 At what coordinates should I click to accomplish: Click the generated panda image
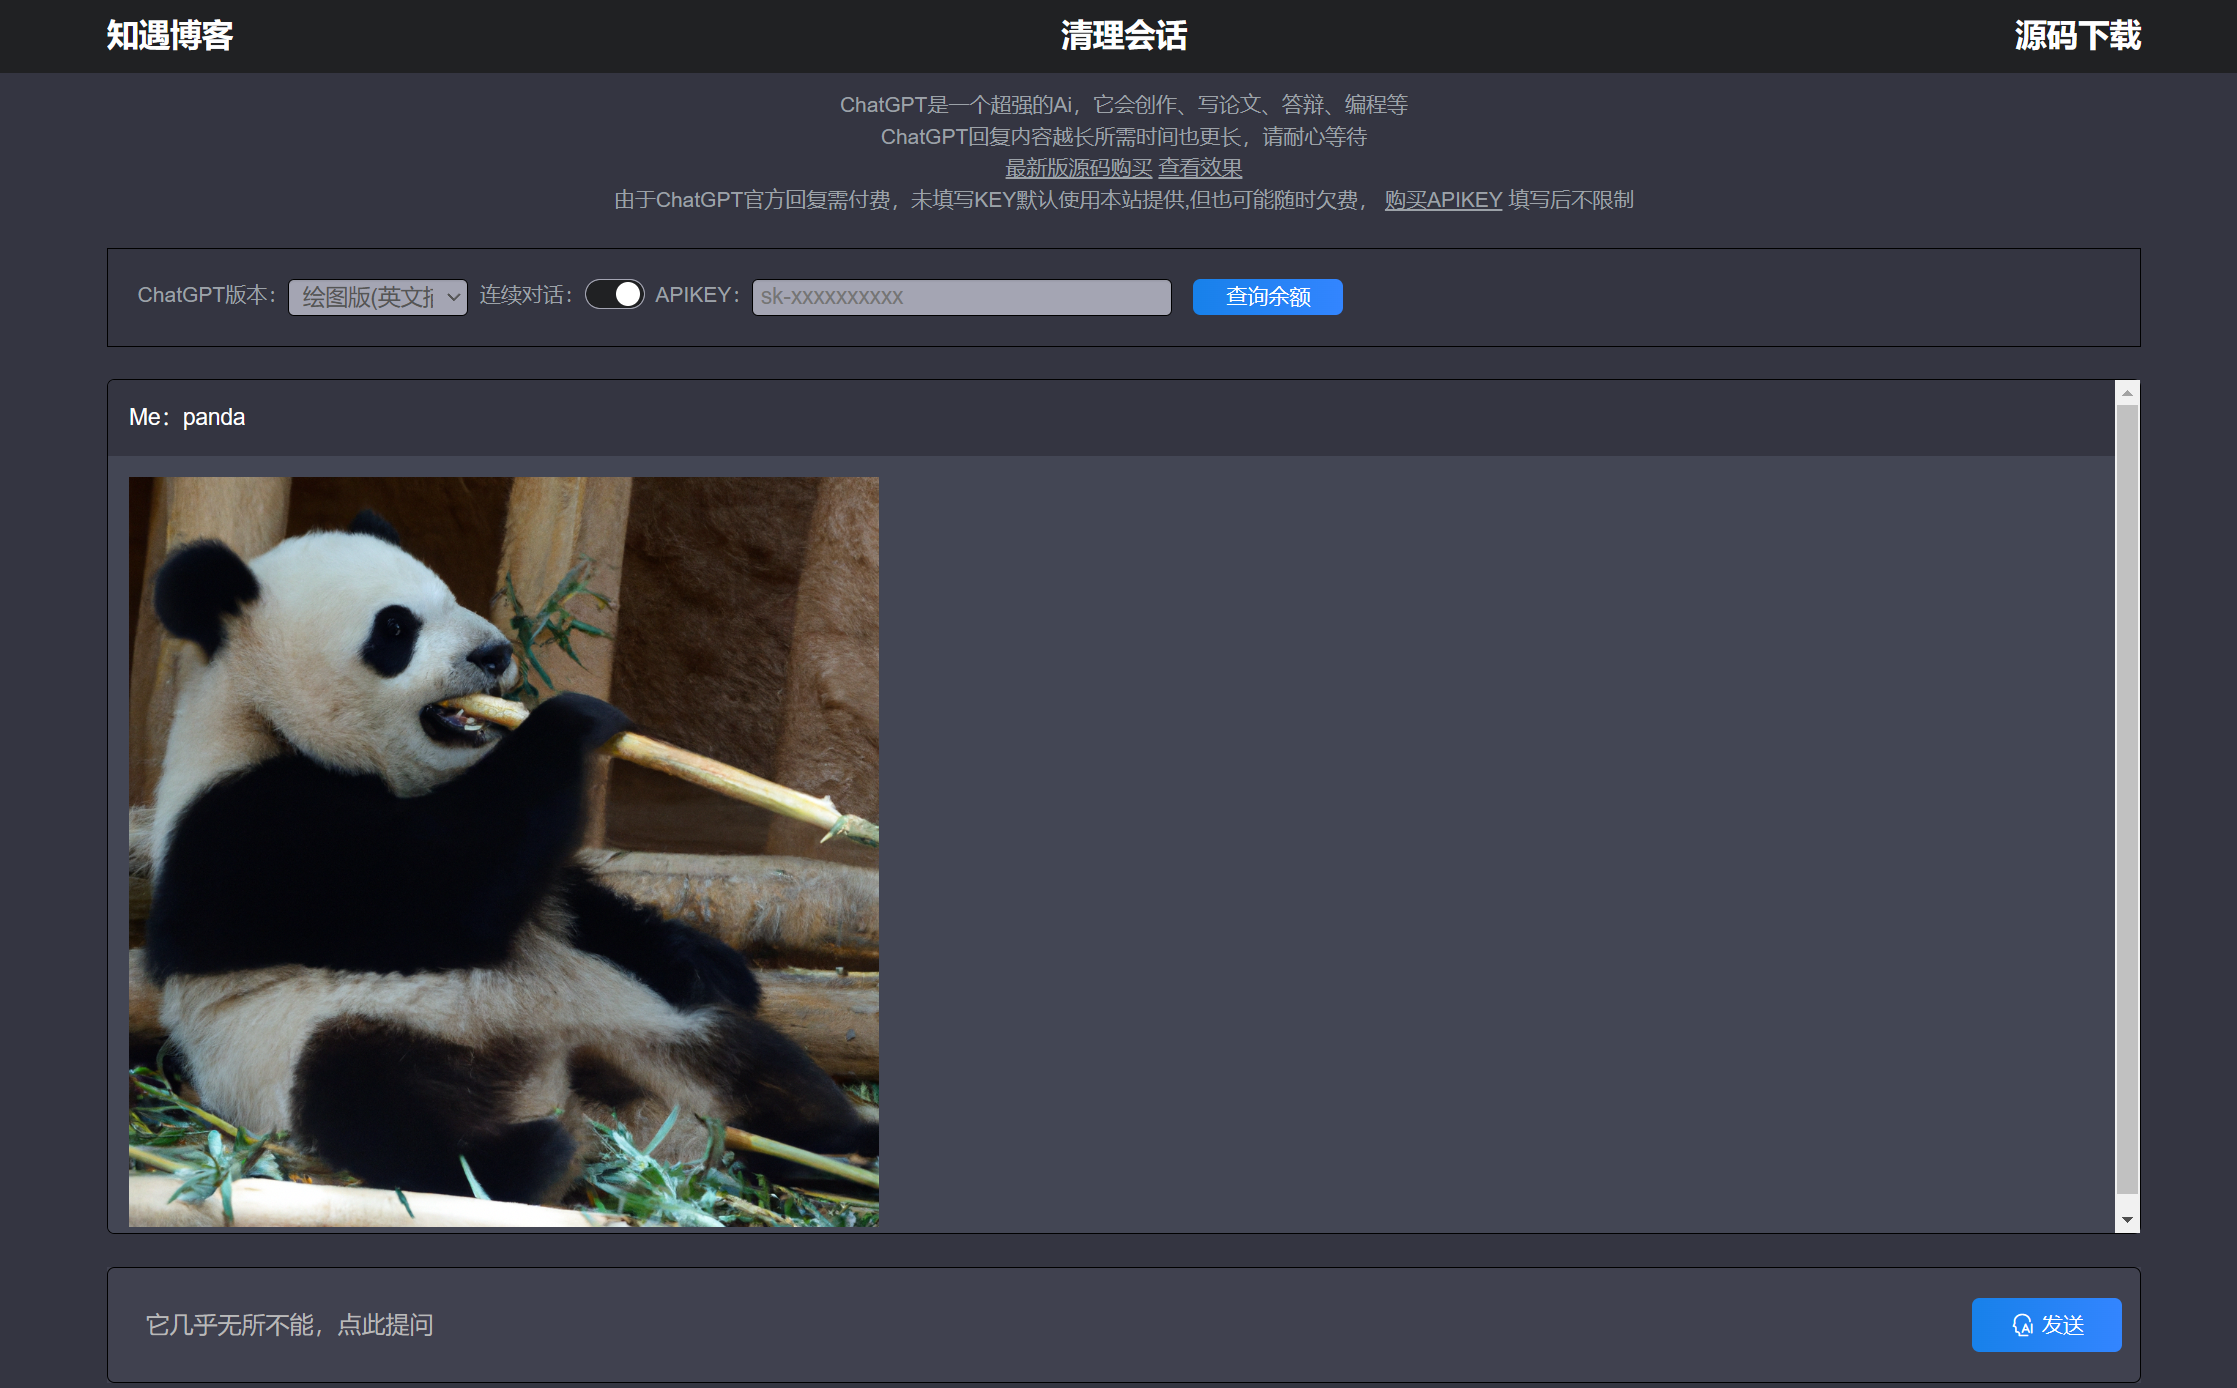pos(504,851)
